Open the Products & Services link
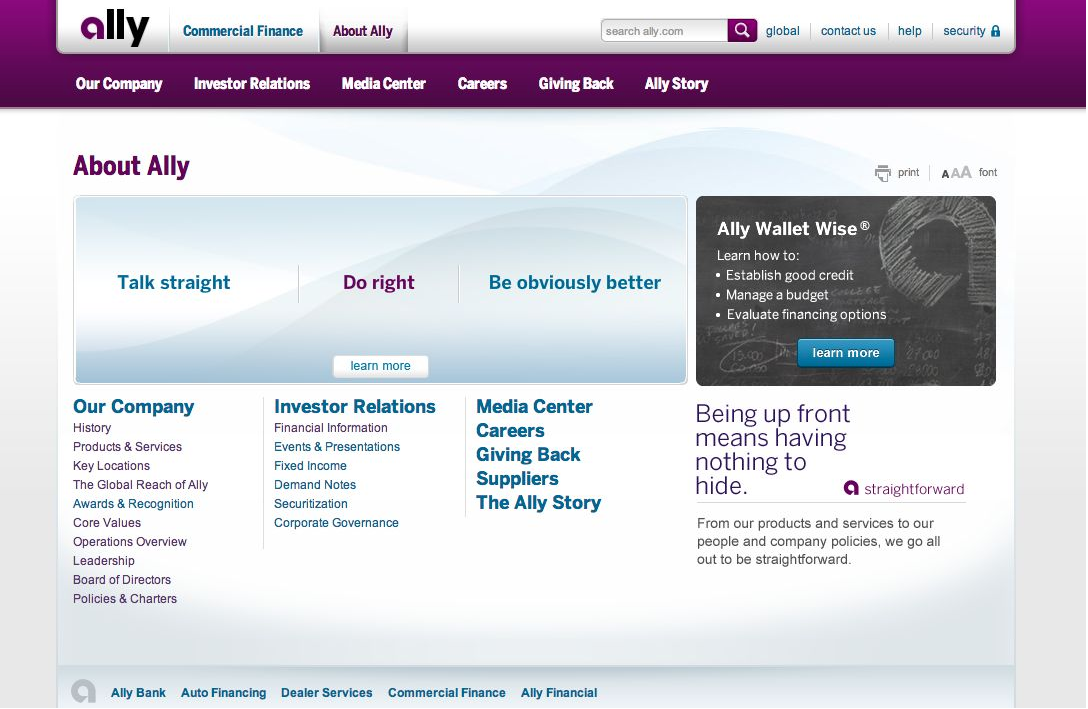Image resolution: width=1088 pixels, height=709 pixels. pyautogui.click(x=127, y=447)
